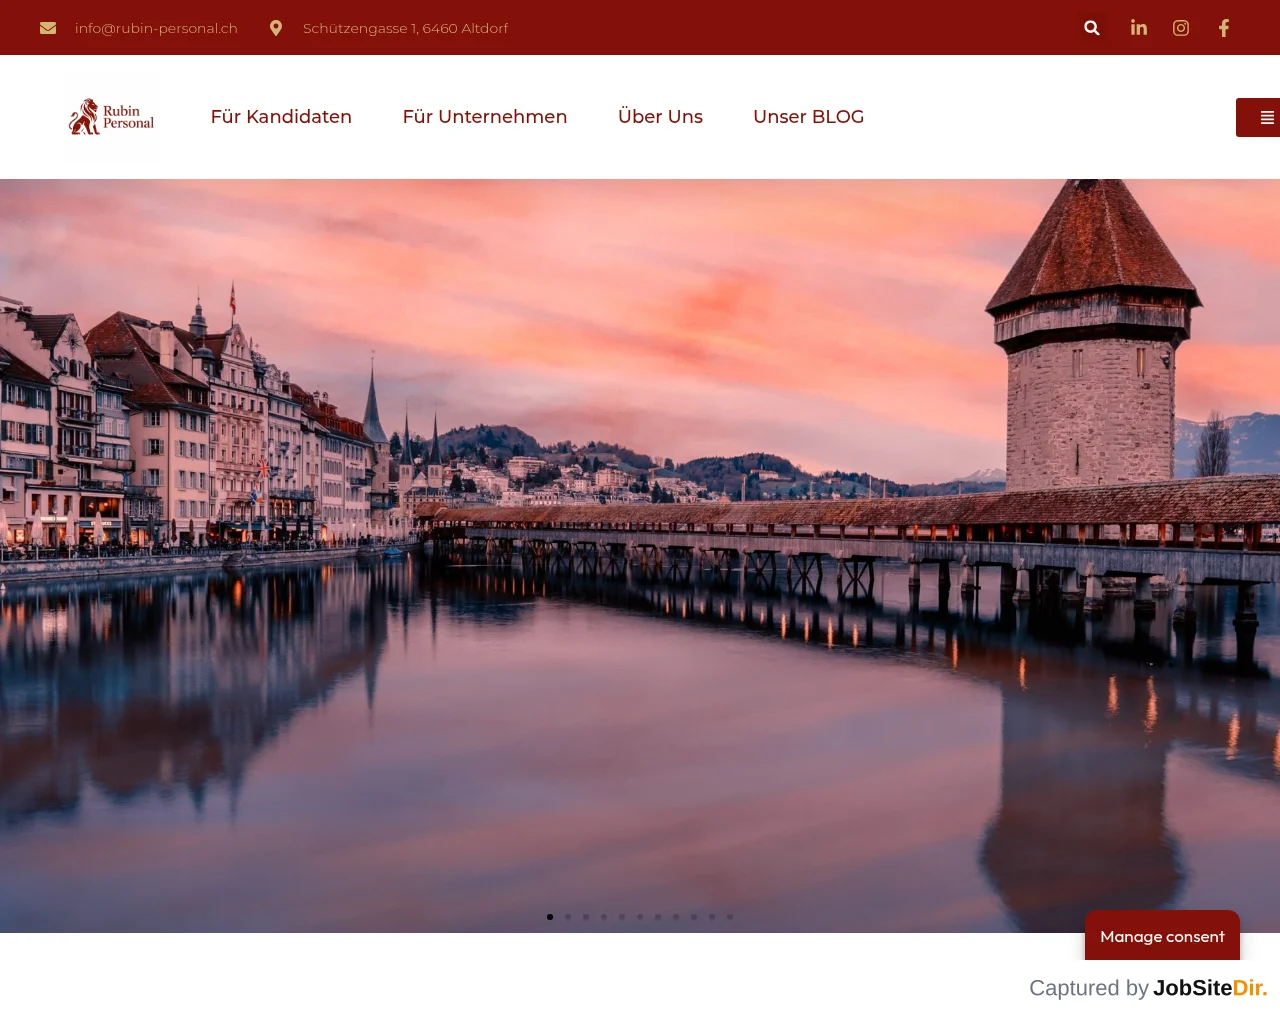
Task: Click the map pin location icon
Action: 276,28
